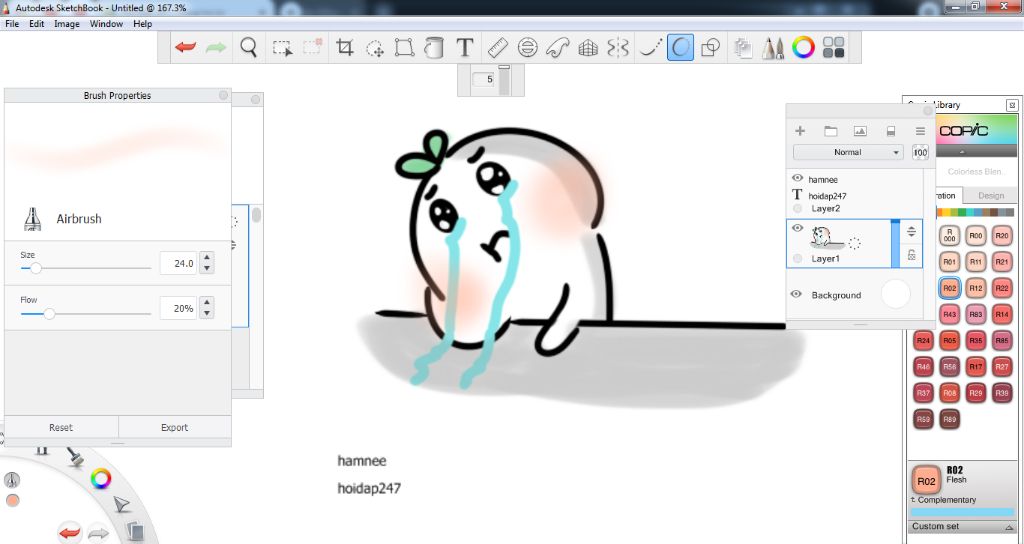This screenshot has height=544, width=1024.
Task: Toggle Layer1 lock transparency icon
Action: 912,255
